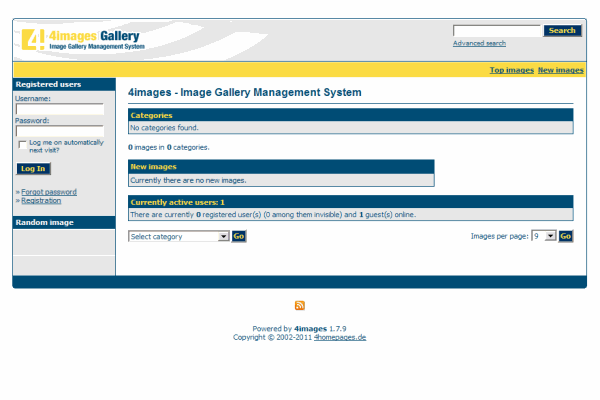This screenshot has height=400, width=600.
Task: Click the Log In button
Action: coord(32,169)
